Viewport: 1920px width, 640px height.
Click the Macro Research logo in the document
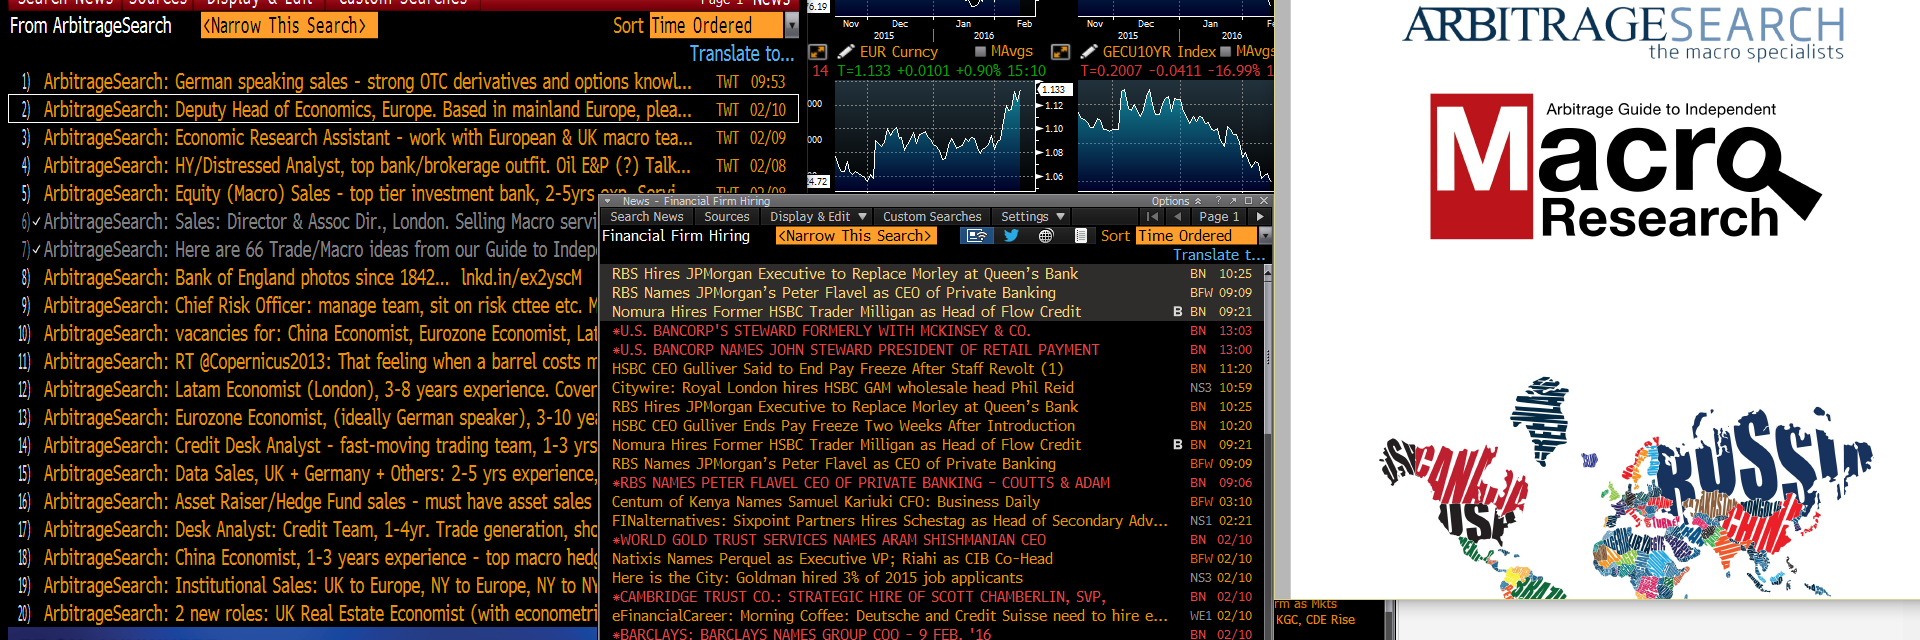pos(1625,167)
